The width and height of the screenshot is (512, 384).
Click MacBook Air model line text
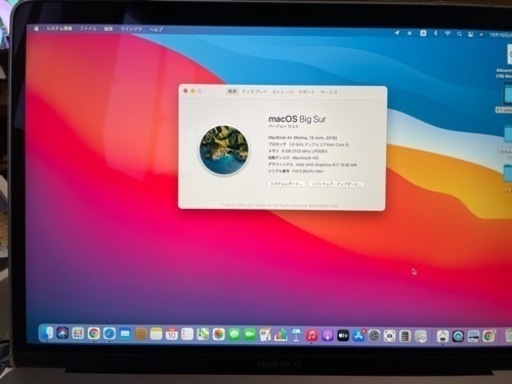303,138
